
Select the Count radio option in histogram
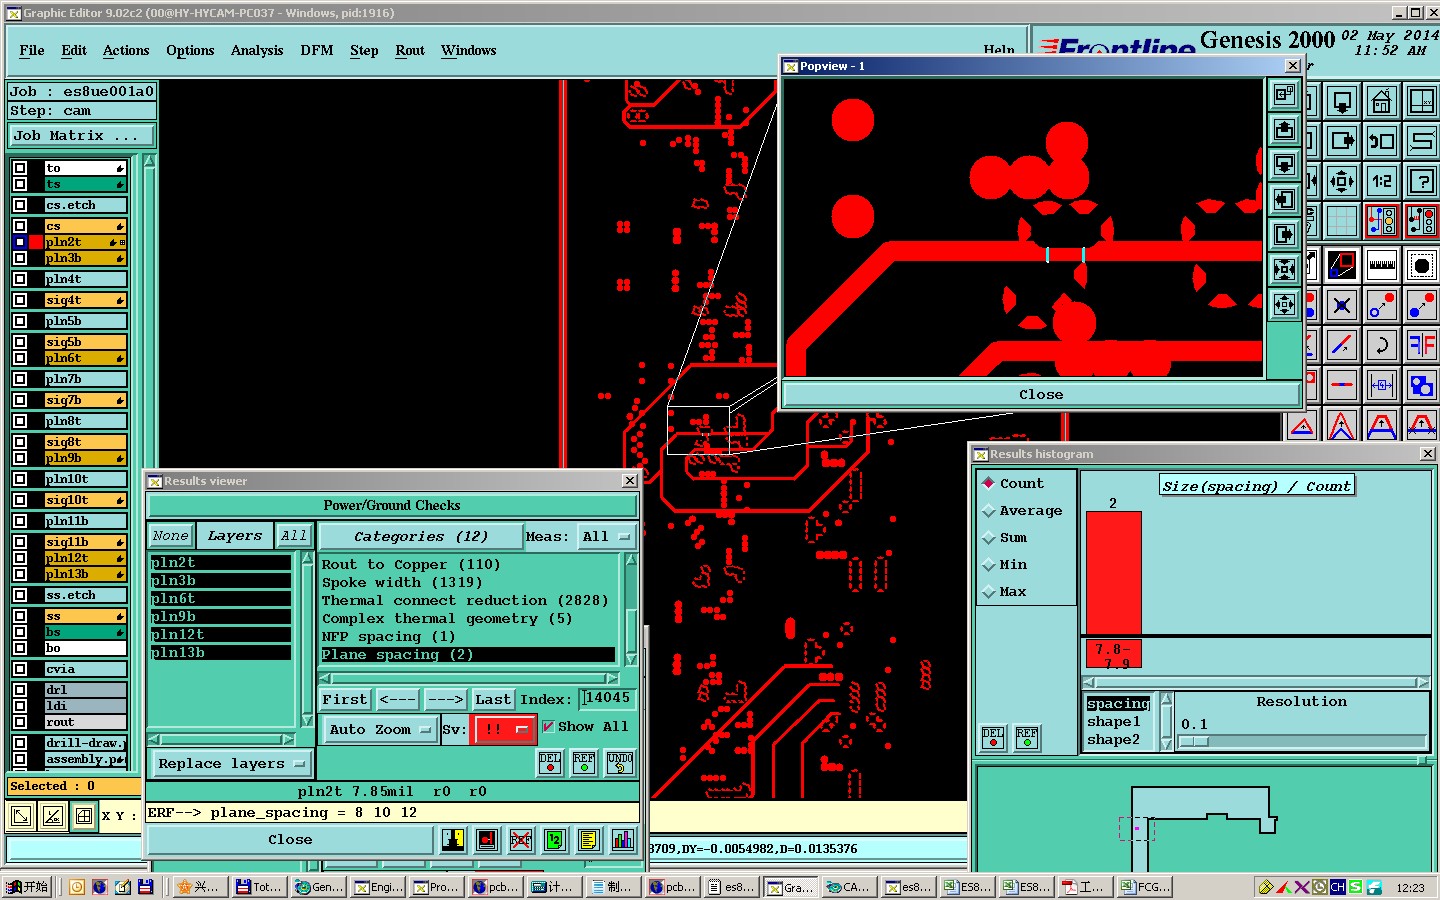[989, 483]
